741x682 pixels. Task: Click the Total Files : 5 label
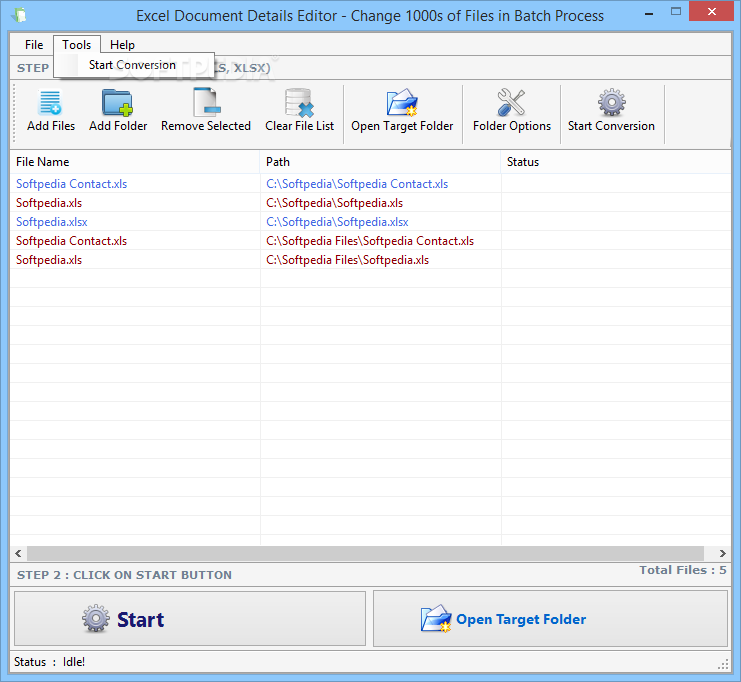(x=682, y=570)
